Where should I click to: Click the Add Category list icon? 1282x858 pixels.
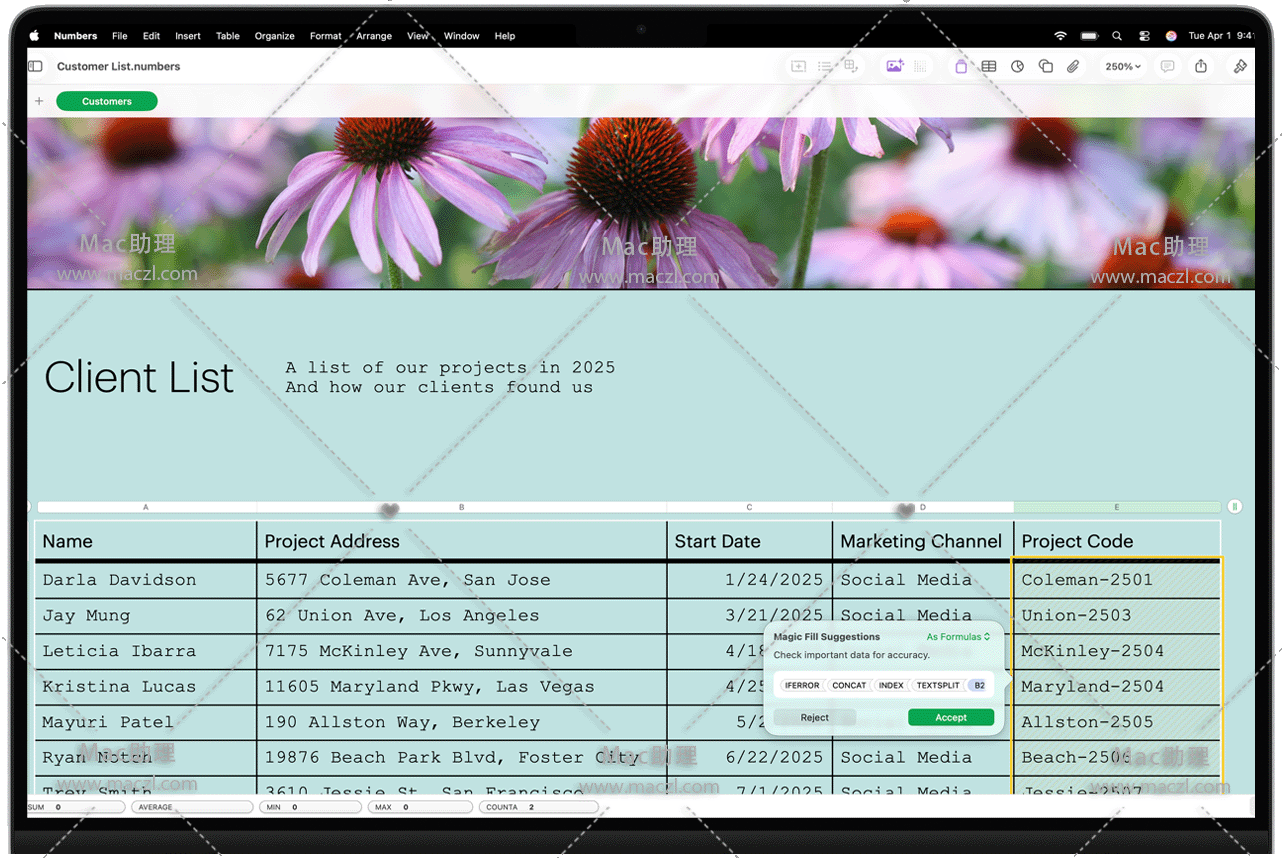coord(825,67)
